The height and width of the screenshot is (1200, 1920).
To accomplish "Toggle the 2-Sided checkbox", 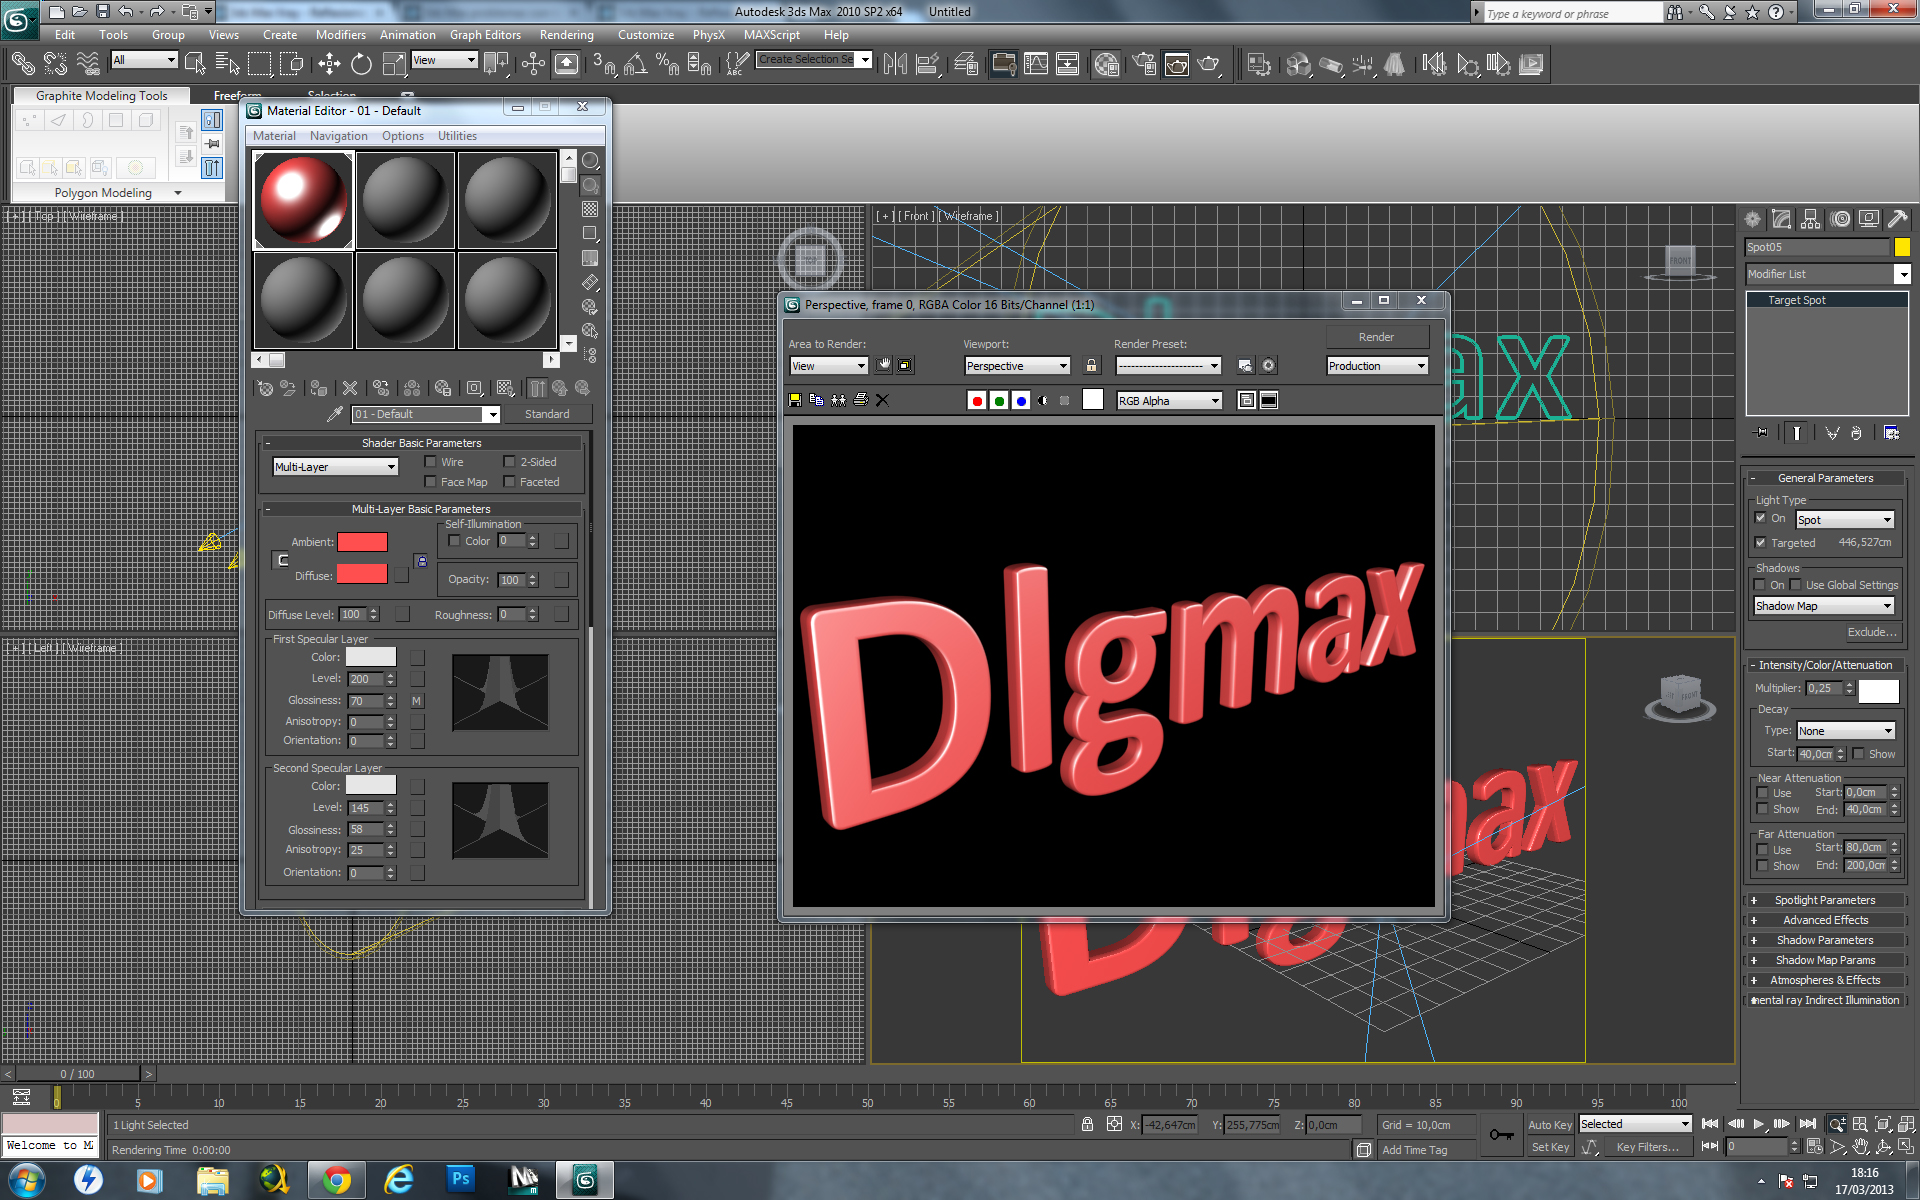I will 509,462.
